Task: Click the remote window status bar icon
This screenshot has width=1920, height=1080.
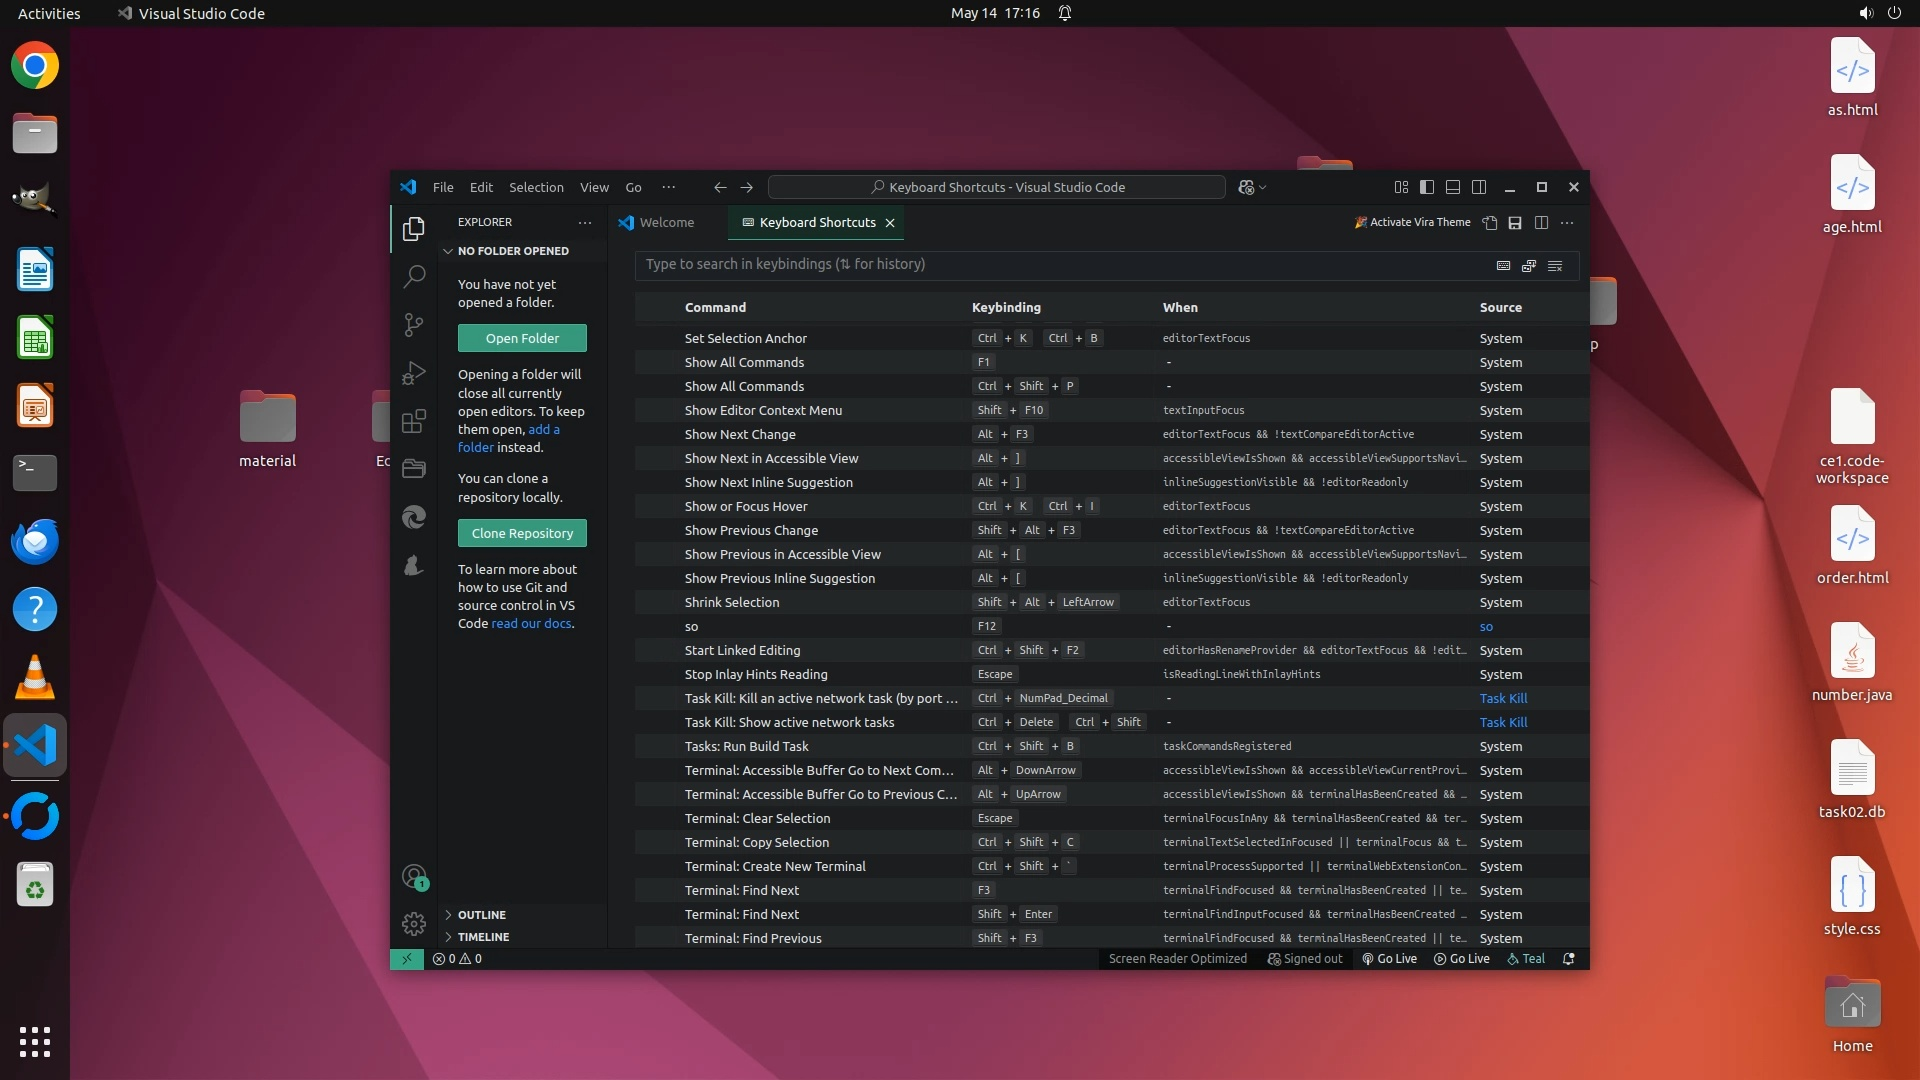Action: pyautogui.click(x=407, y=958)
